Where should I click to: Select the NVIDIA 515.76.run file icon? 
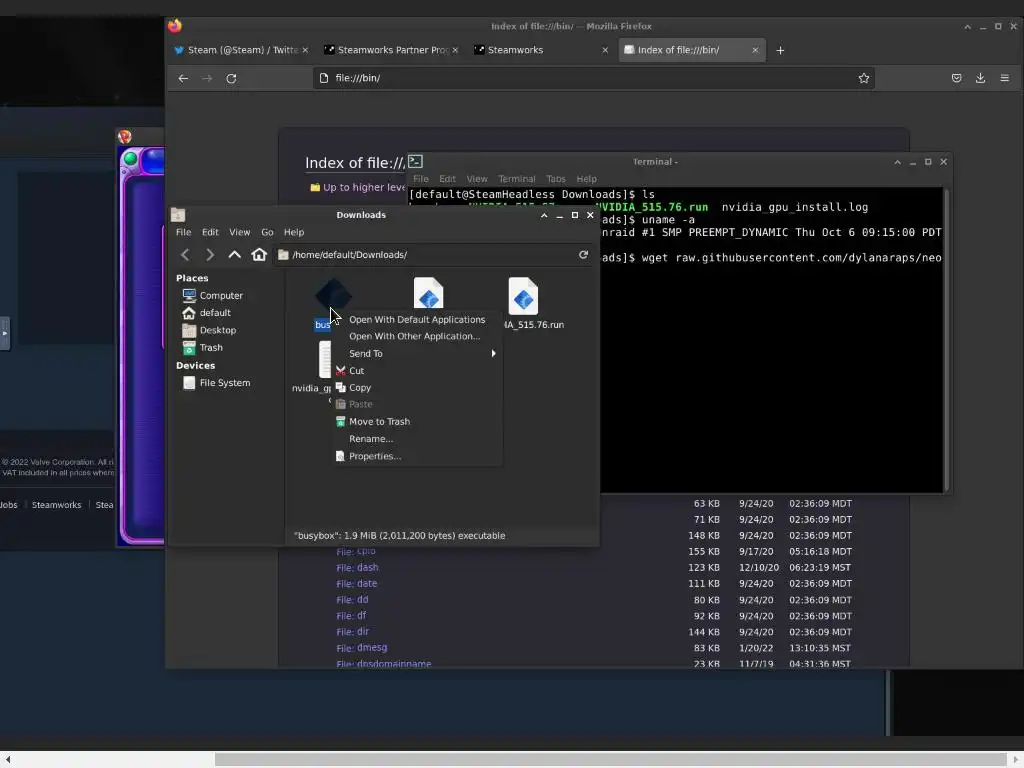pos(523,296)
